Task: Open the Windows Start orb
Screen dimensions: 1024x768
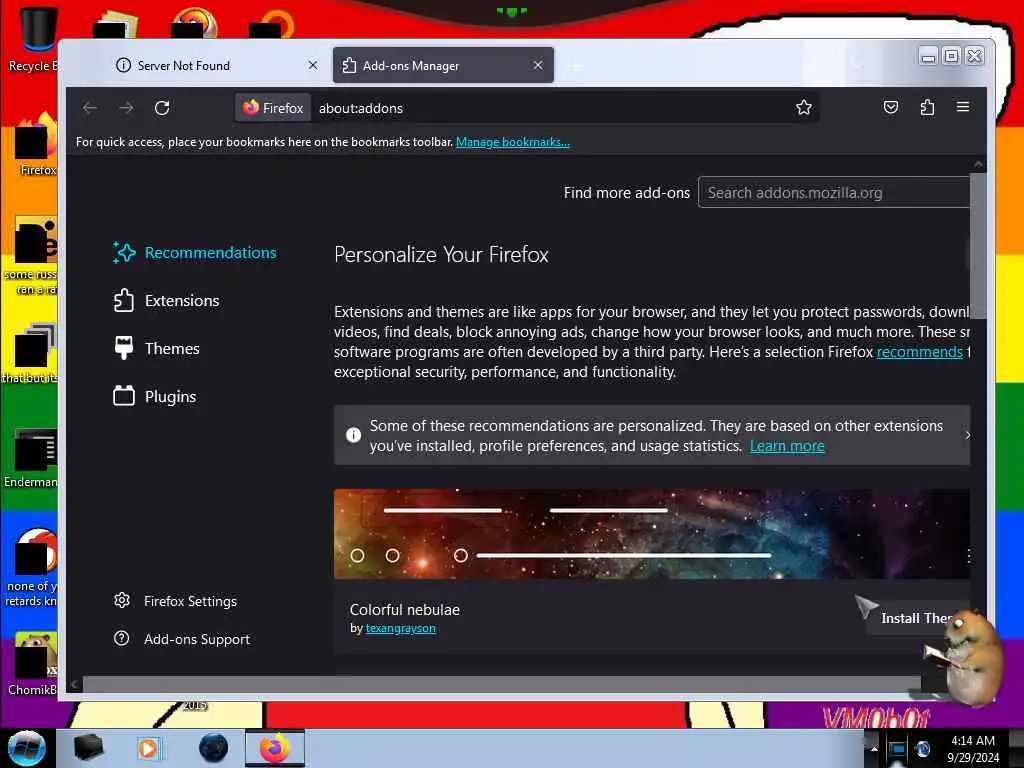Action: pos(27,748)
